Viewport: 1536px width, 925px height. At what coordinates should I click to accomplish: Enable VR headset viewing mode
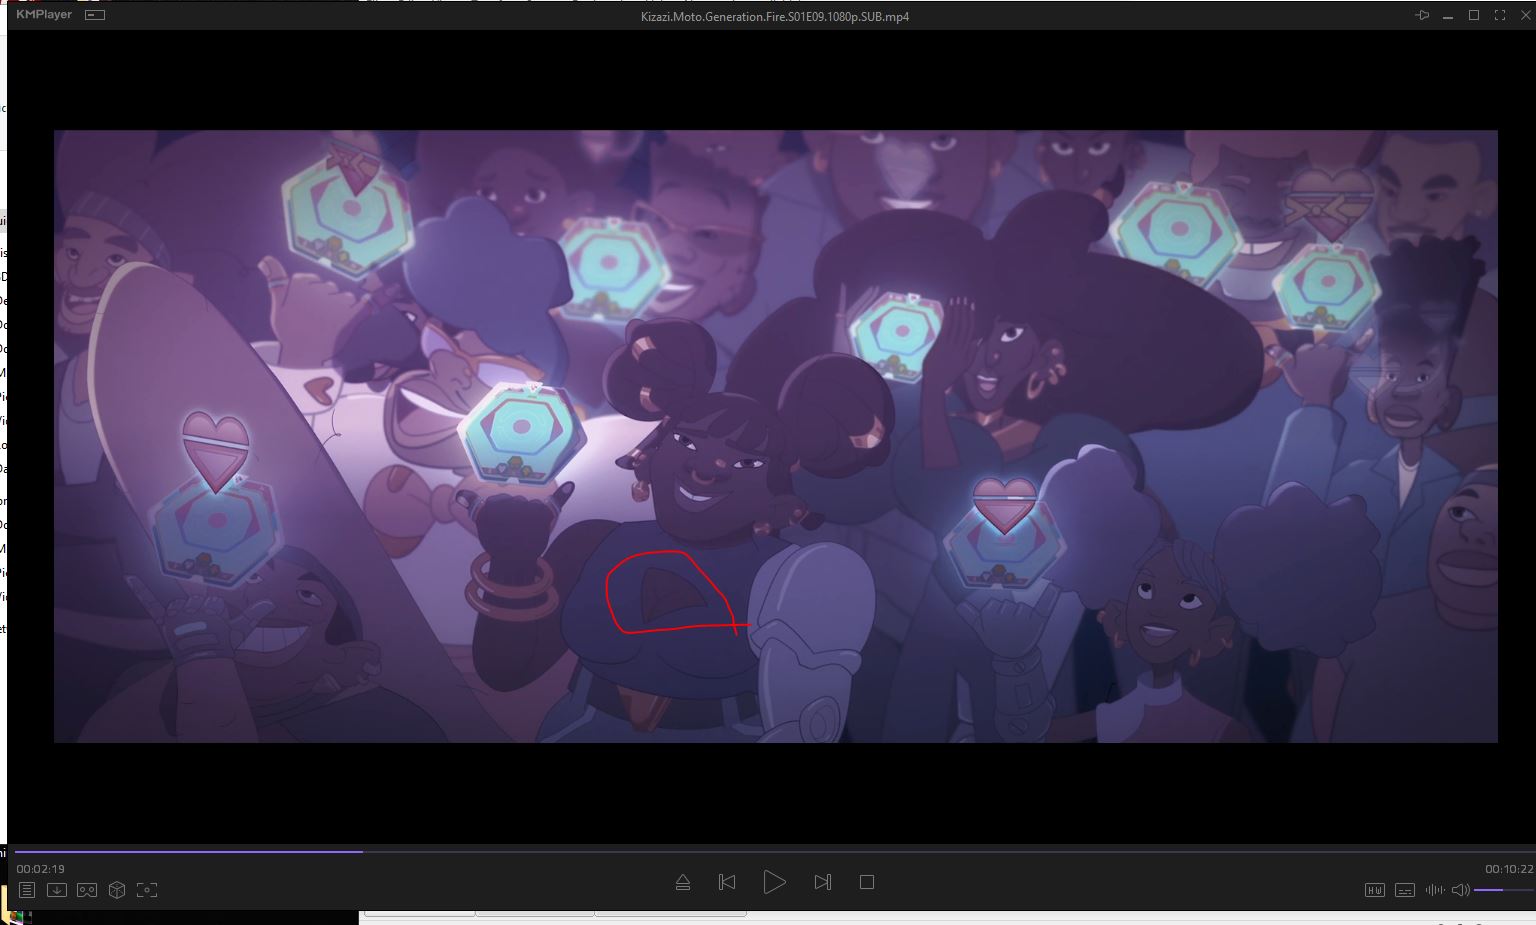pyautogui.click(x=87, y=890)
